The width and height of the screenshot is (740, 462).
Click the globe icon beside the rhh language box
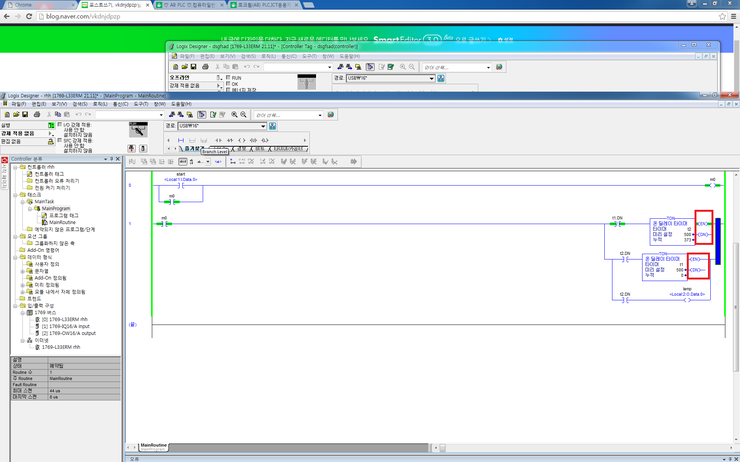coord(331,115)
